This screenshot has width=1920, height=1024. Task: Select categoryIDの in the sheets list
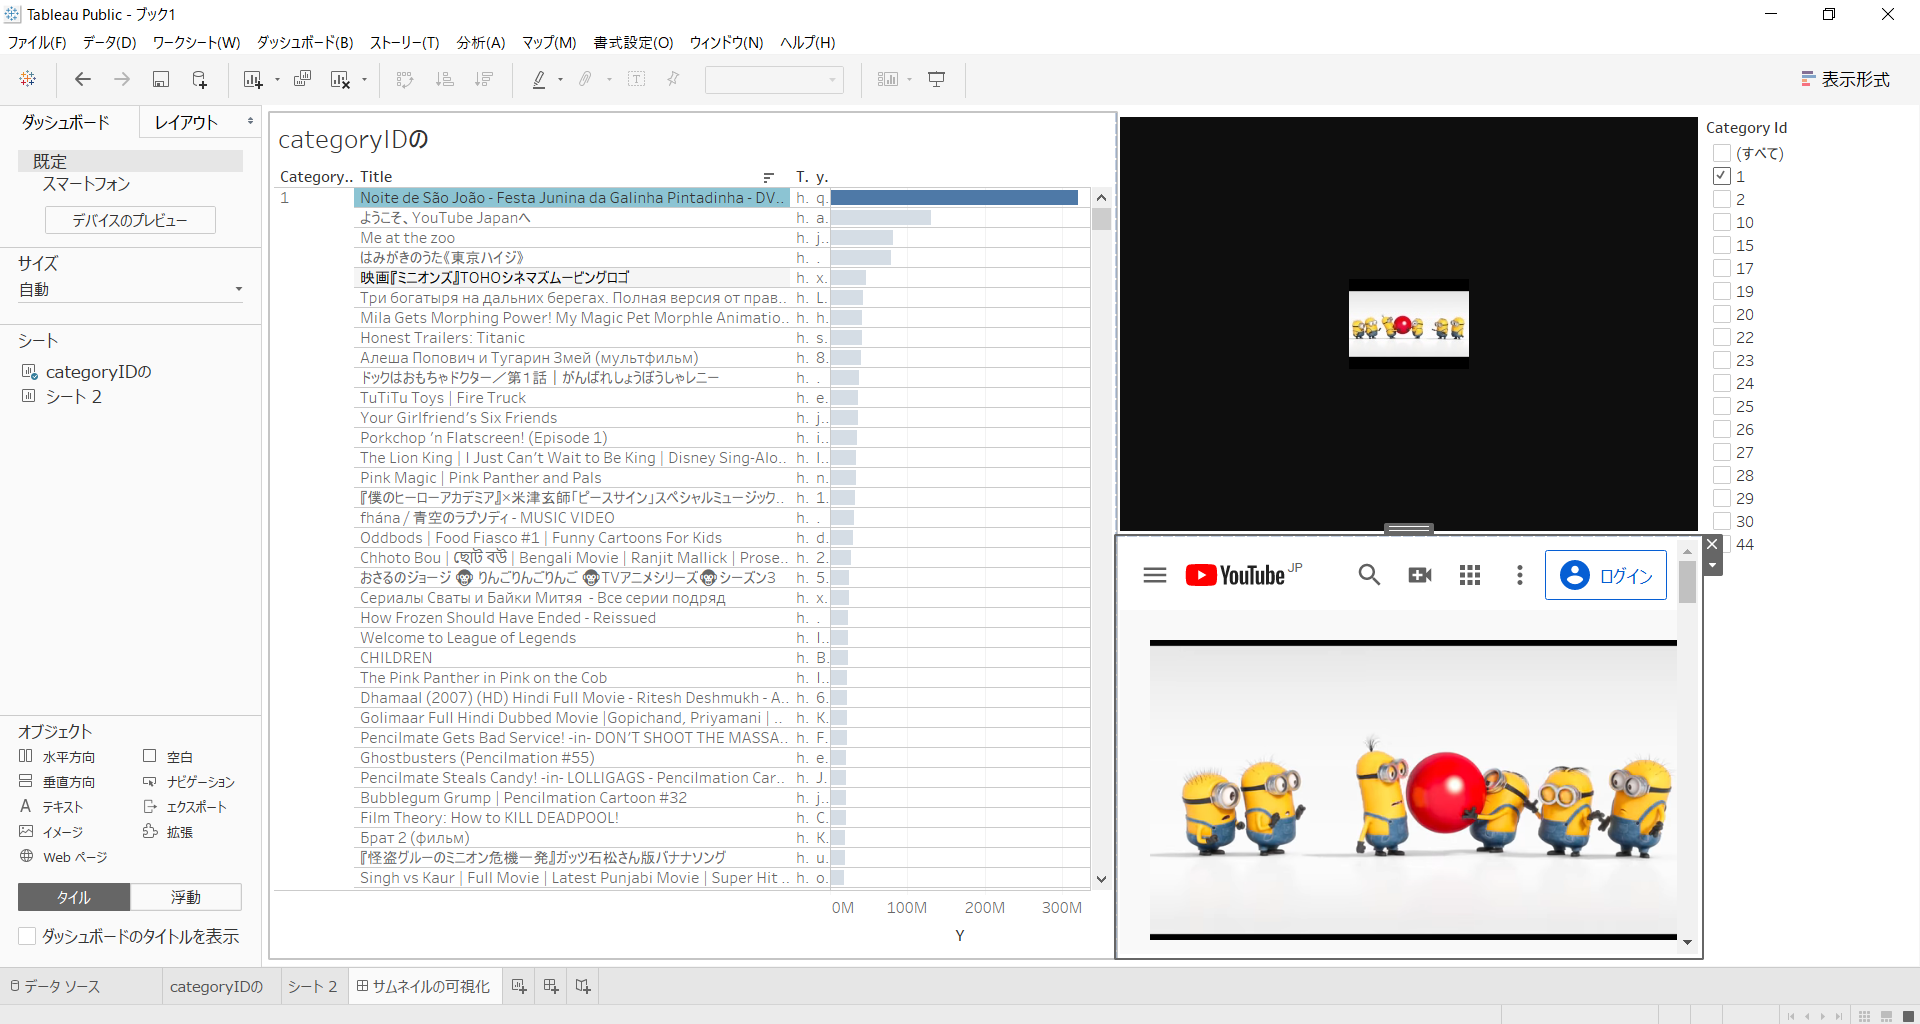click(x=98, y=371)
